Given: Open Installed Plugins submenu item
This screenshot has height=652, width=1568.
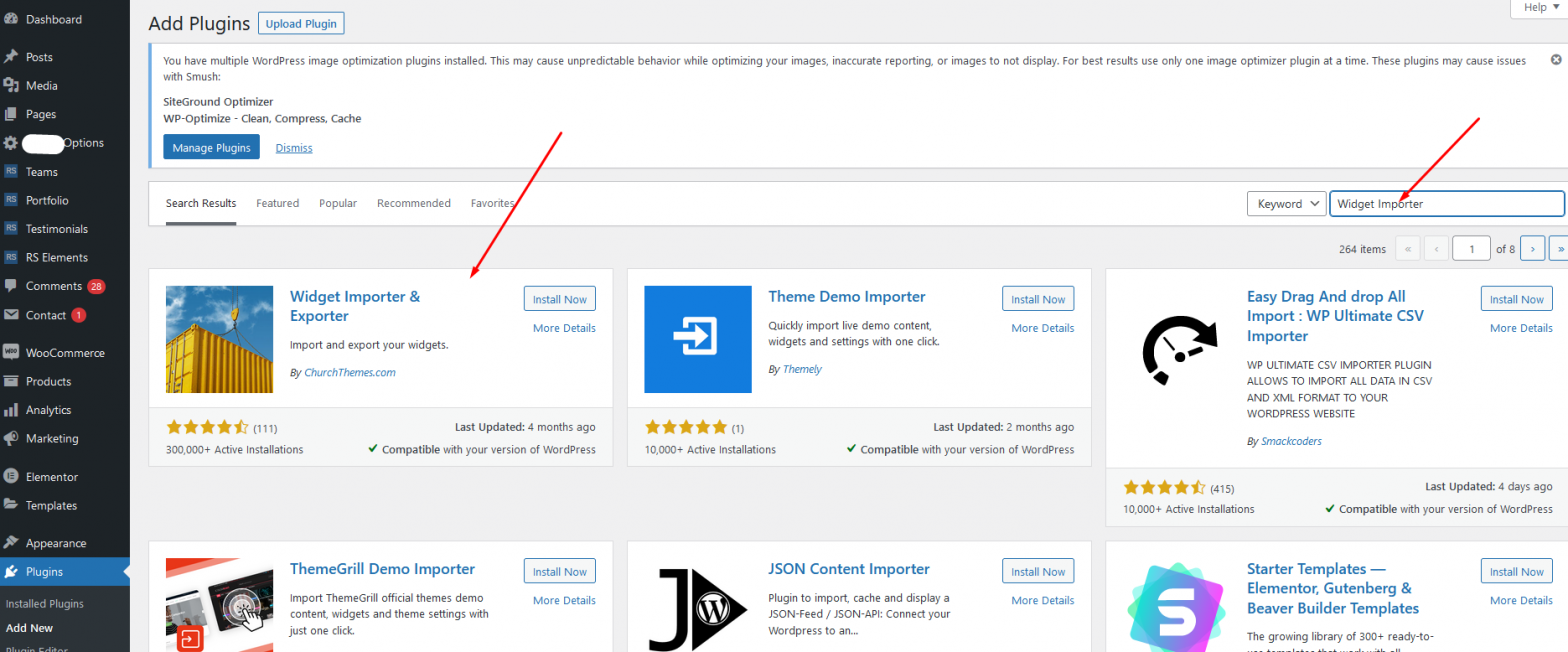Looking at the screenshot, I should [x=44, y=604].
